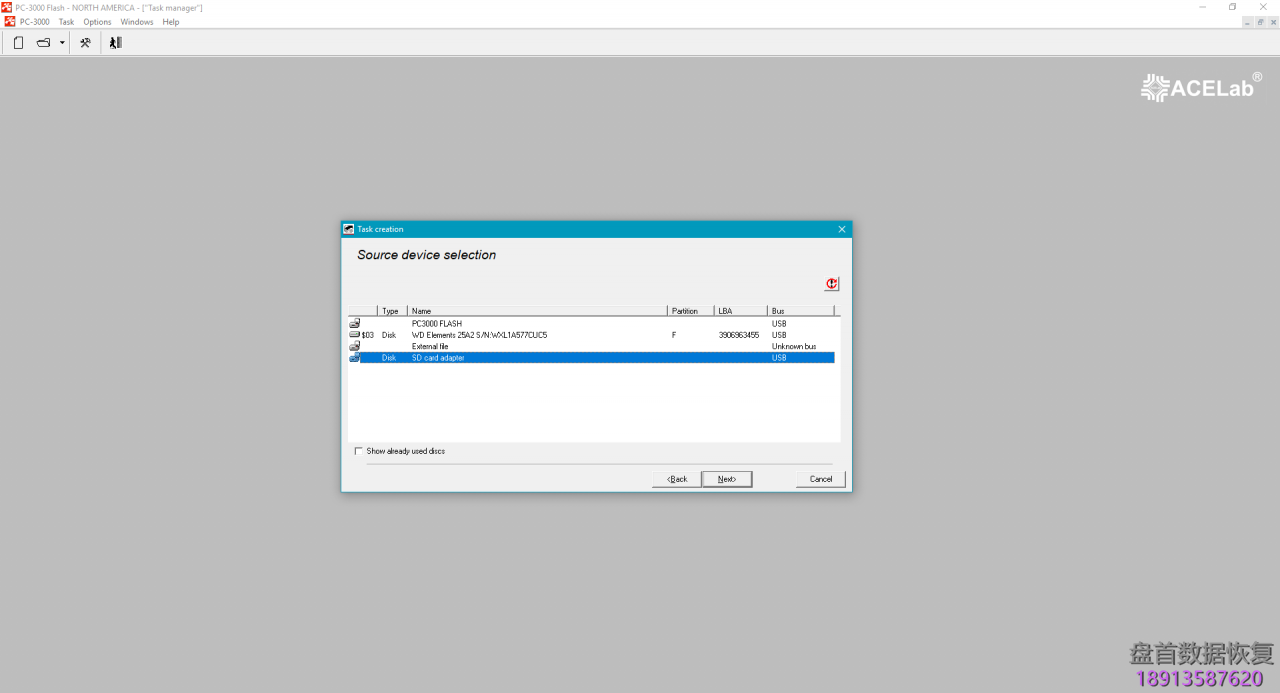1280x693 pixels.
Task: Click the LBA column header
Action: point(740,311)
